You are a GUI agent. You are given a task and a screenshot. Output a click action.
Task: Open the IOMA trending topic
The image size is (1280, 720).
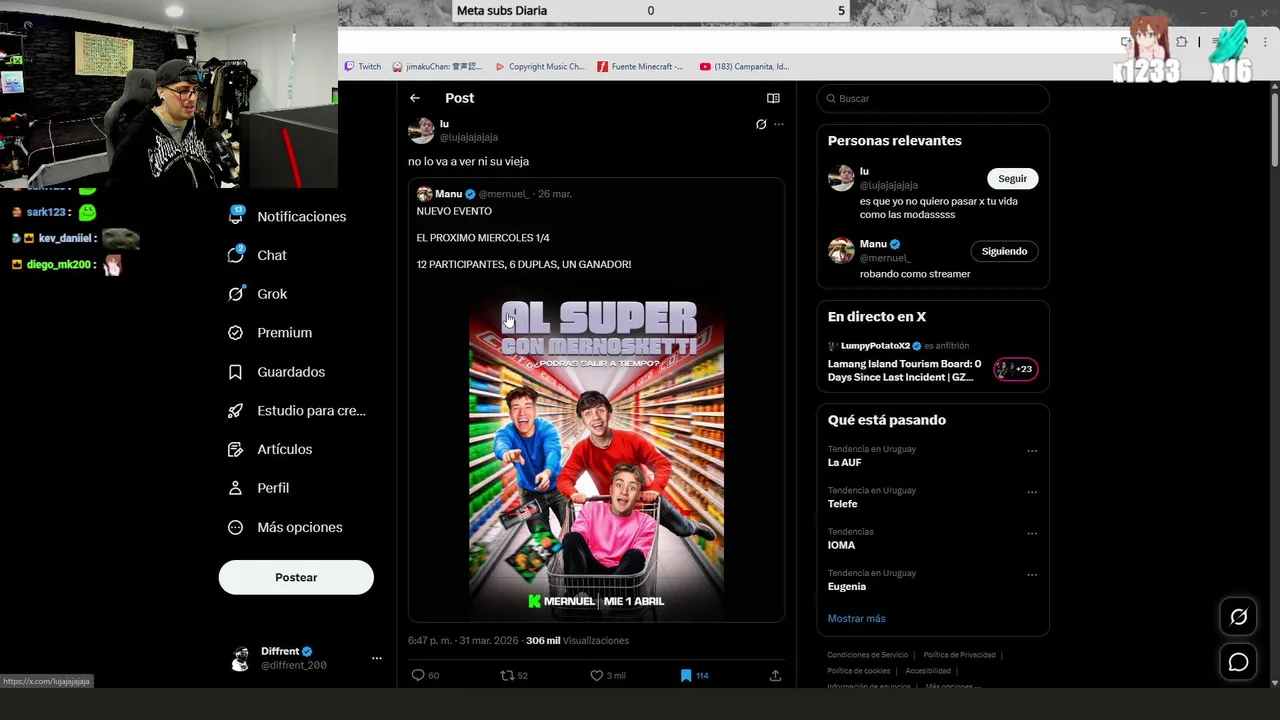[841, 545]
